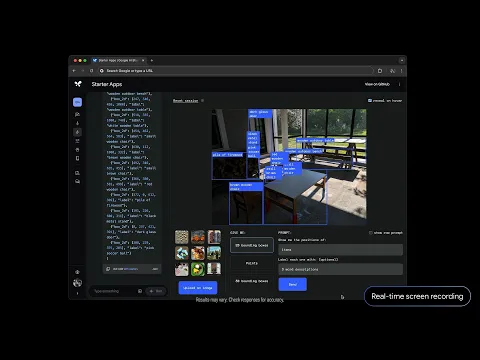Open the tab search dropdown in Chrome
Viewport: 480px width, 360px height.
coord(402,60)
